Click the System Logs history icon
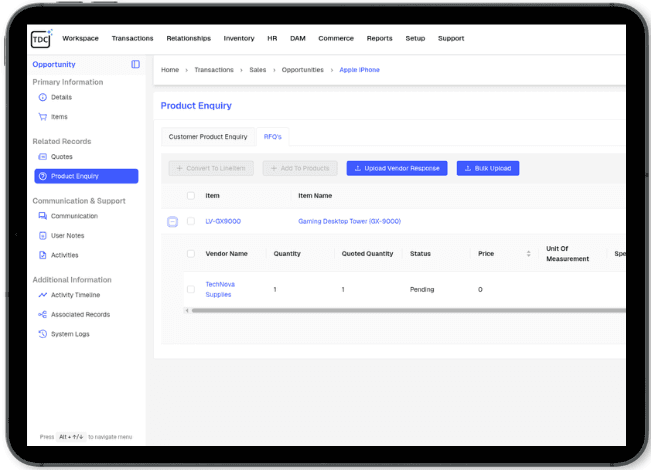 [x=42, y=334]
